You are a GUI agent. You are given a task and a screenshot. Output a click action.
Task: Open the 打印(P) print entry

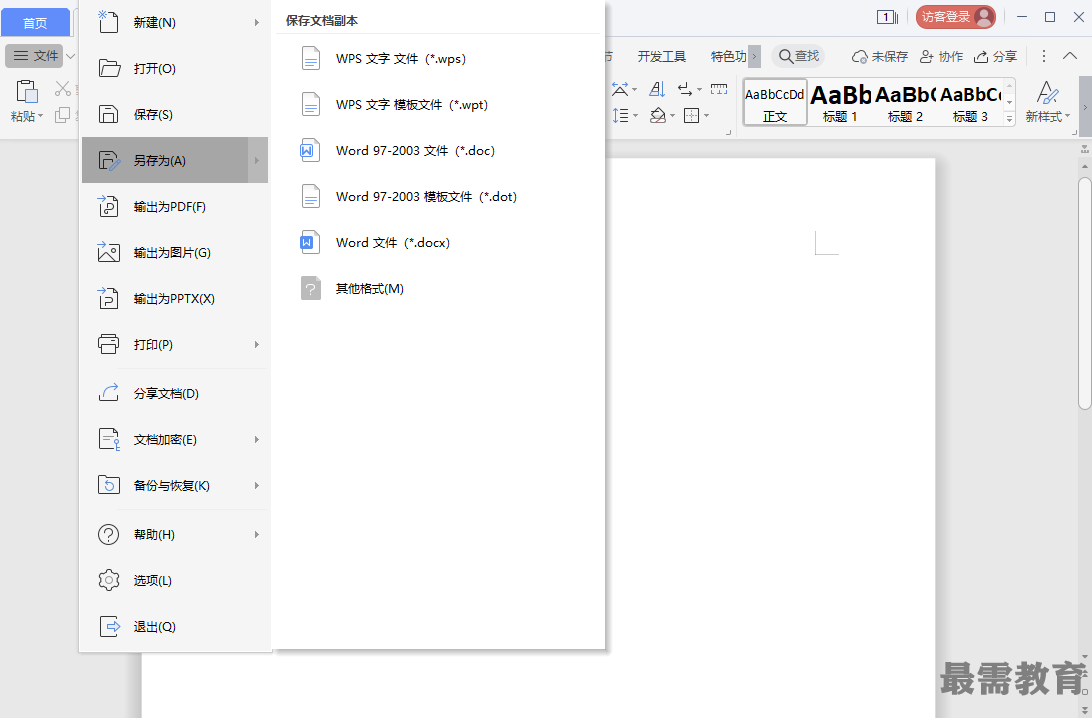[x=175, y=344]
